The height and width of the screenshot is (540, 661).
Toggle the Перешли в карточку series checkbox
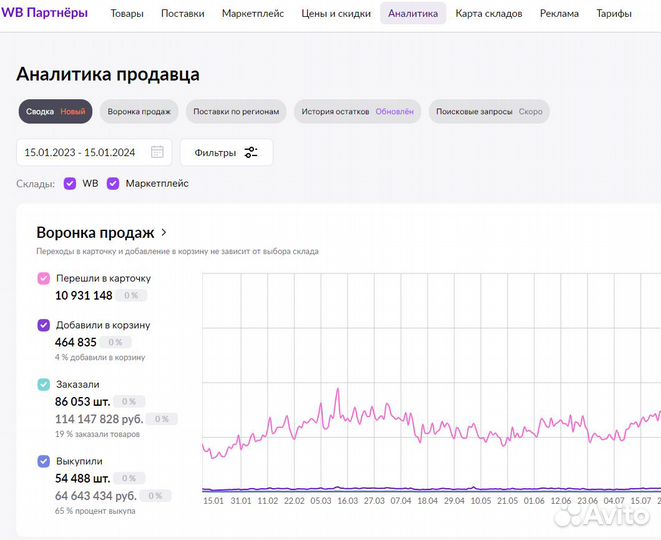click(x=44, y=278)
